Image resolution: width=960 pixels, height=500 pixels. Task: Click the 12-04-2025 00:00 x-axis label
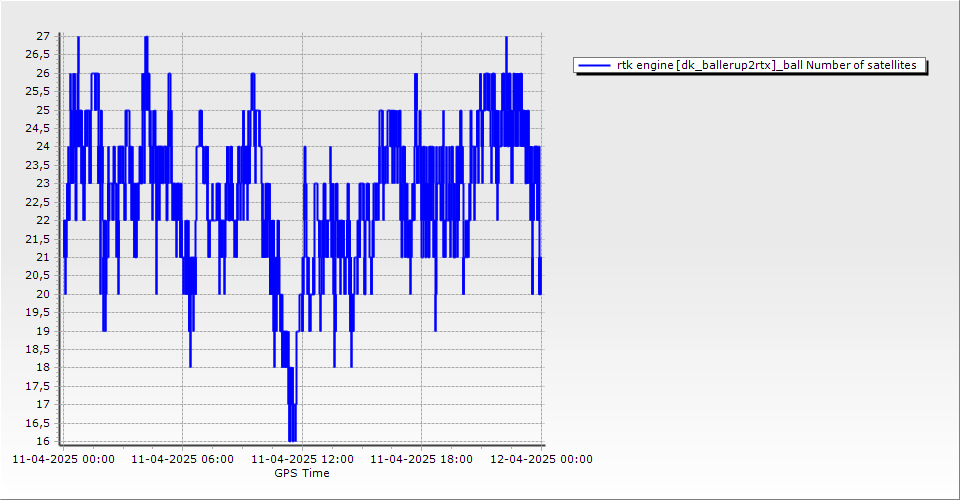[541, 460]
